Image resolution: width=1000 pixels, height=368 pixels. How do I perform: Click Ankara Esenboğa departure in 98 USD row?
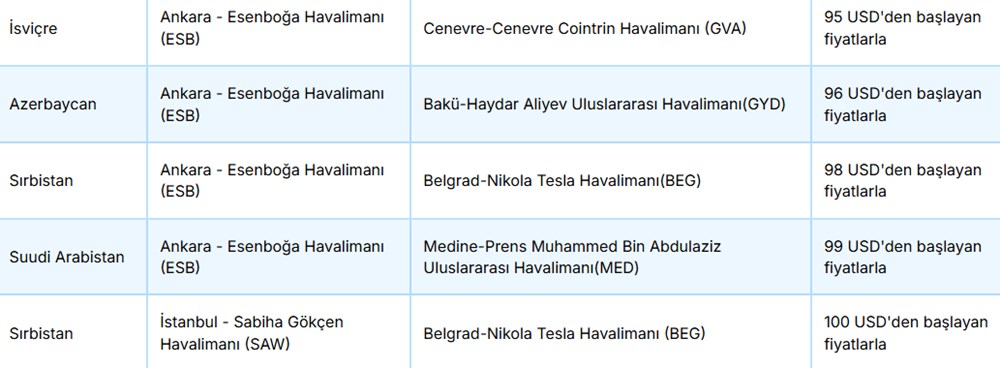pos(272,180)
